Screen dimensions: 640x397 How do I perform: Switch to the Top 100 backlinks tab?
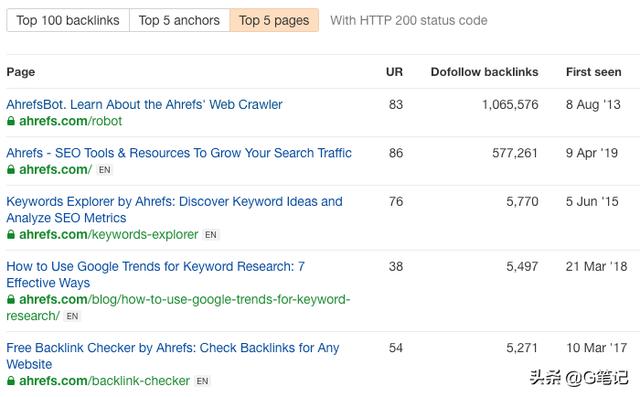pos(68,20)
